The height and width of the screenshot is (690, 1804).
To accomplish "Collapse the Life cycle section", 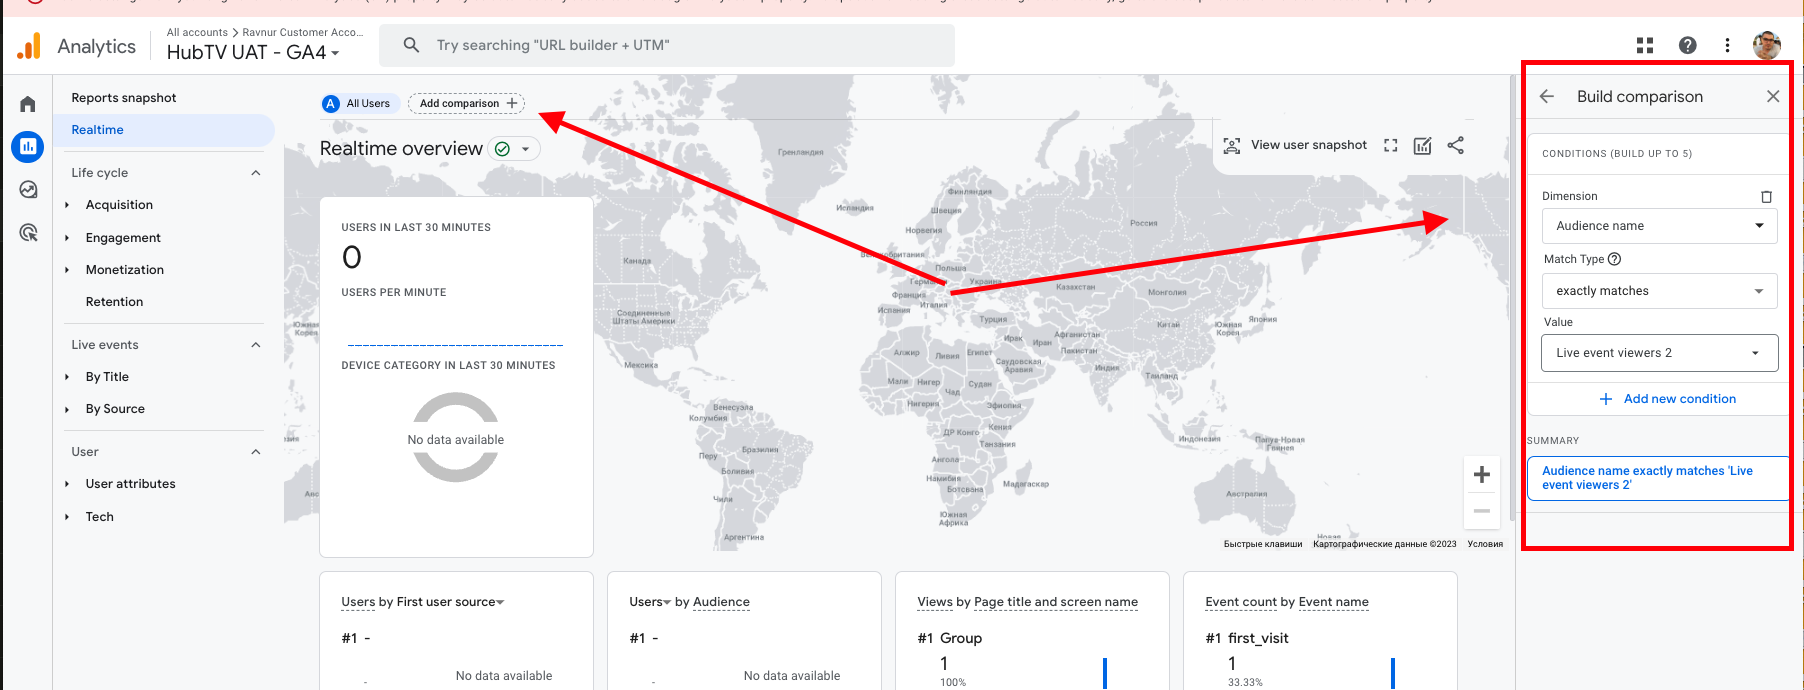I will click(x=256, y=173).
